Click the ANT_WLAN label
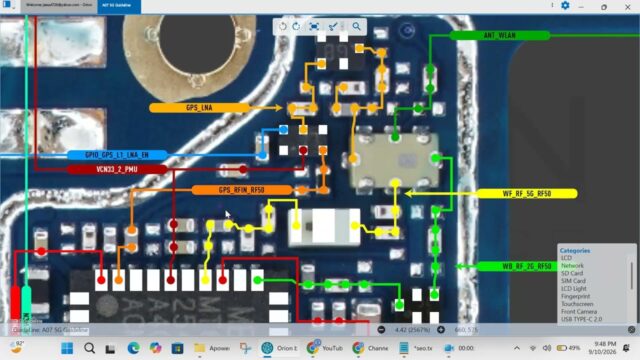Image resolution: width=640 pixels, height=360 pixels. [500, 36]
